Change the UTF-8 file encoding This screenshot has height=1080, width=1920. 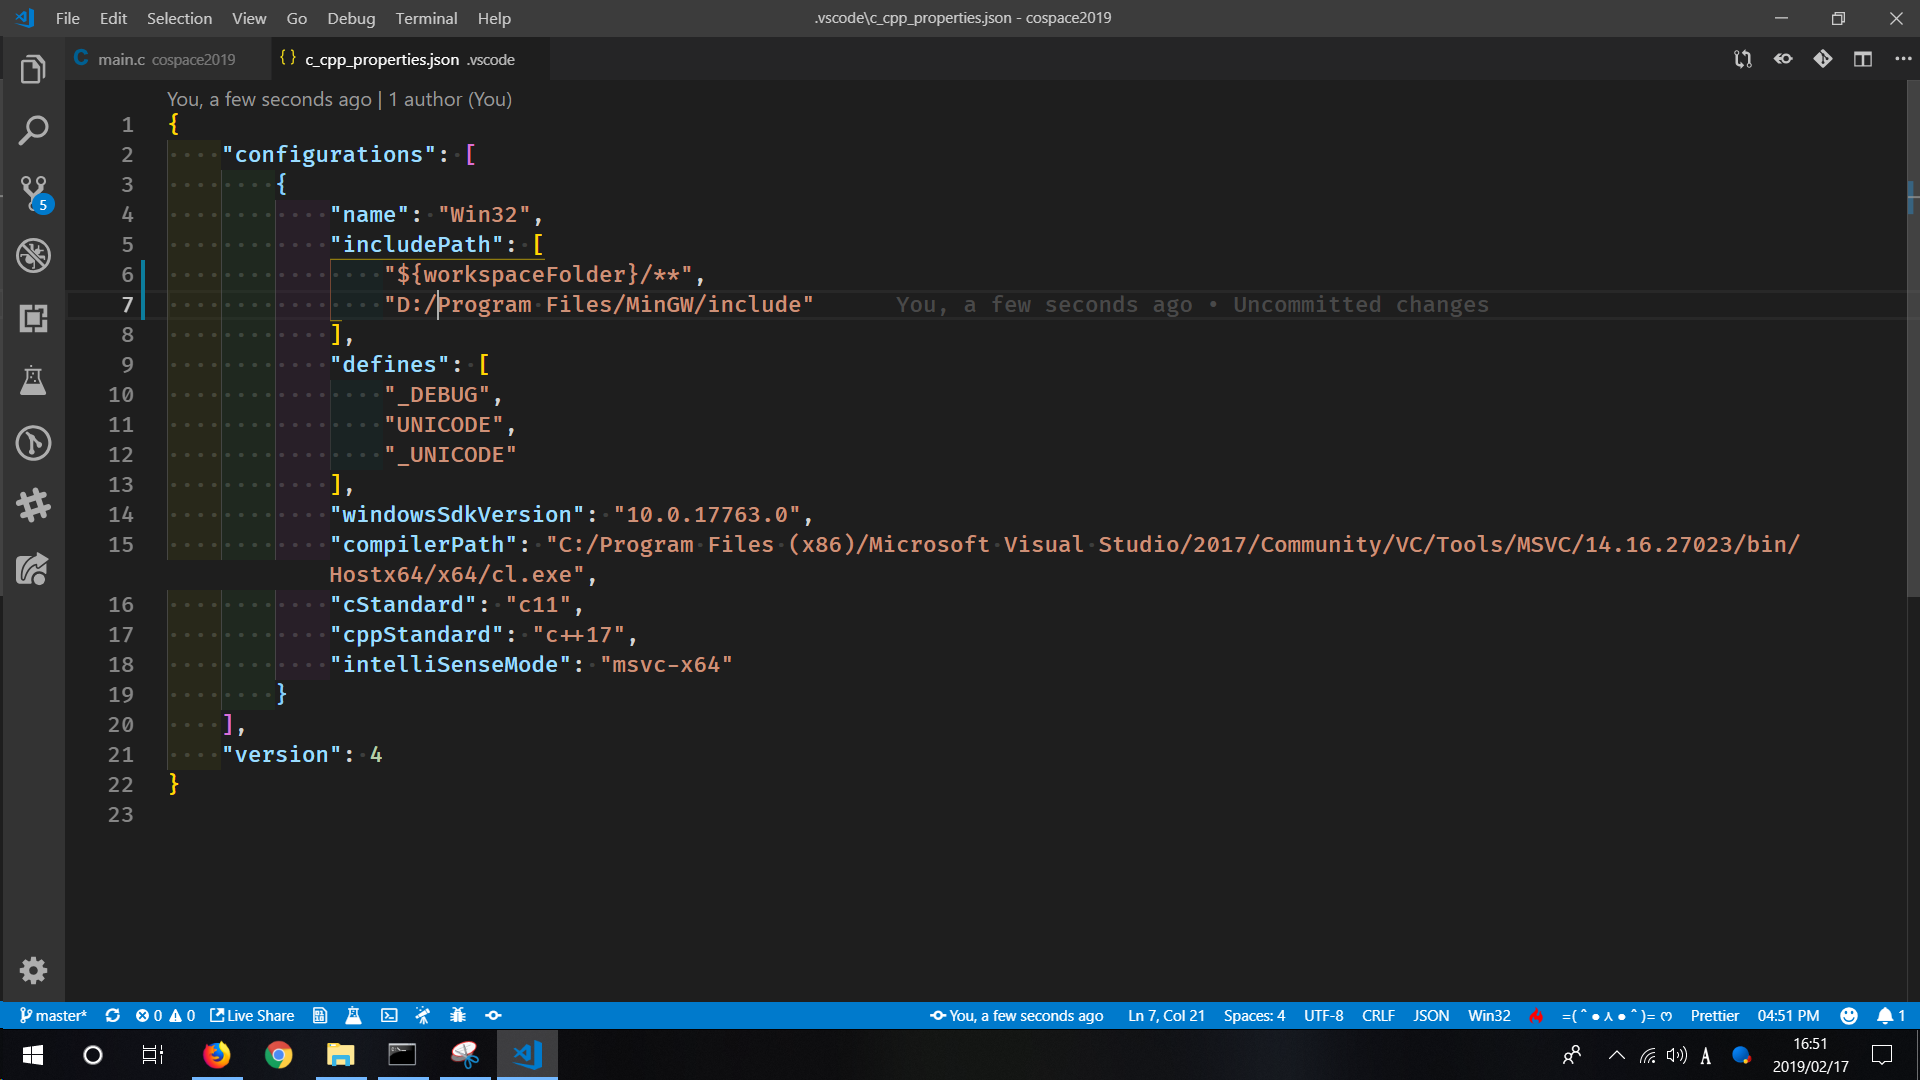(x=1323, y=1015)
